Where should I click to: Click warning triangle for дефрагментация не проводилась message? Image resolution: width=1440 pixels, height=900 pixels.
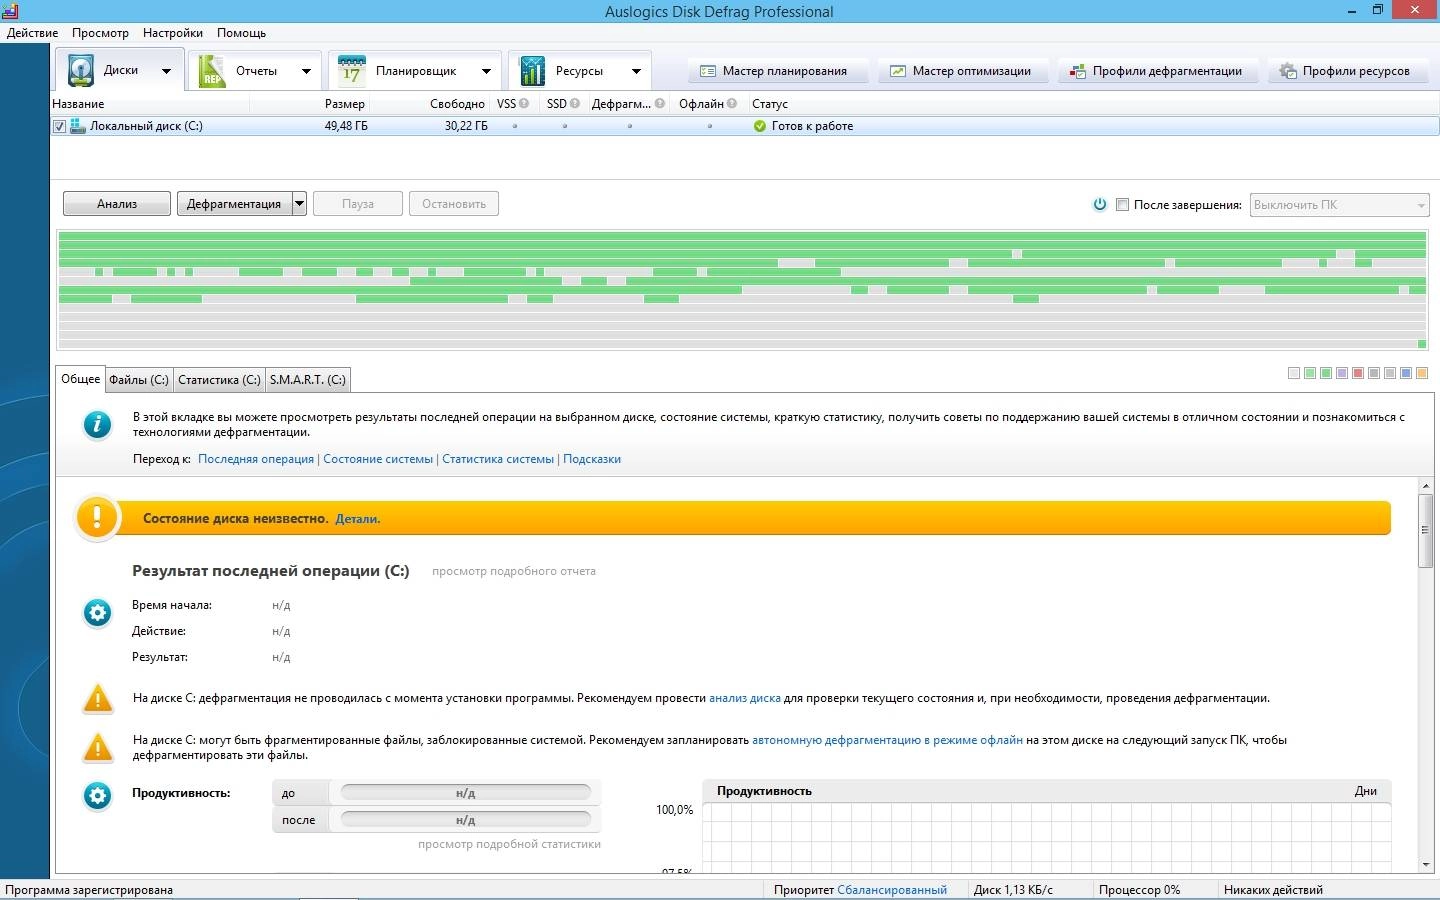pyautogui.click(x=97, y=699)
